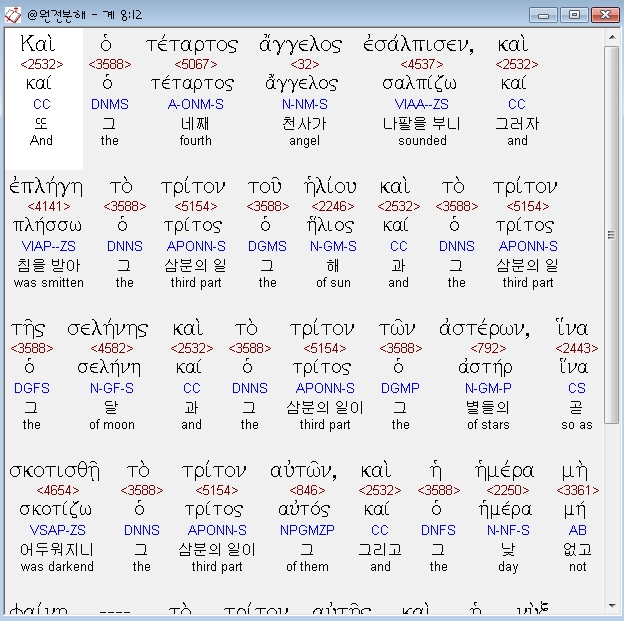Click the Greek word ἄγγελος in the top row
The image size is (624, 621).
coord(300,45)
